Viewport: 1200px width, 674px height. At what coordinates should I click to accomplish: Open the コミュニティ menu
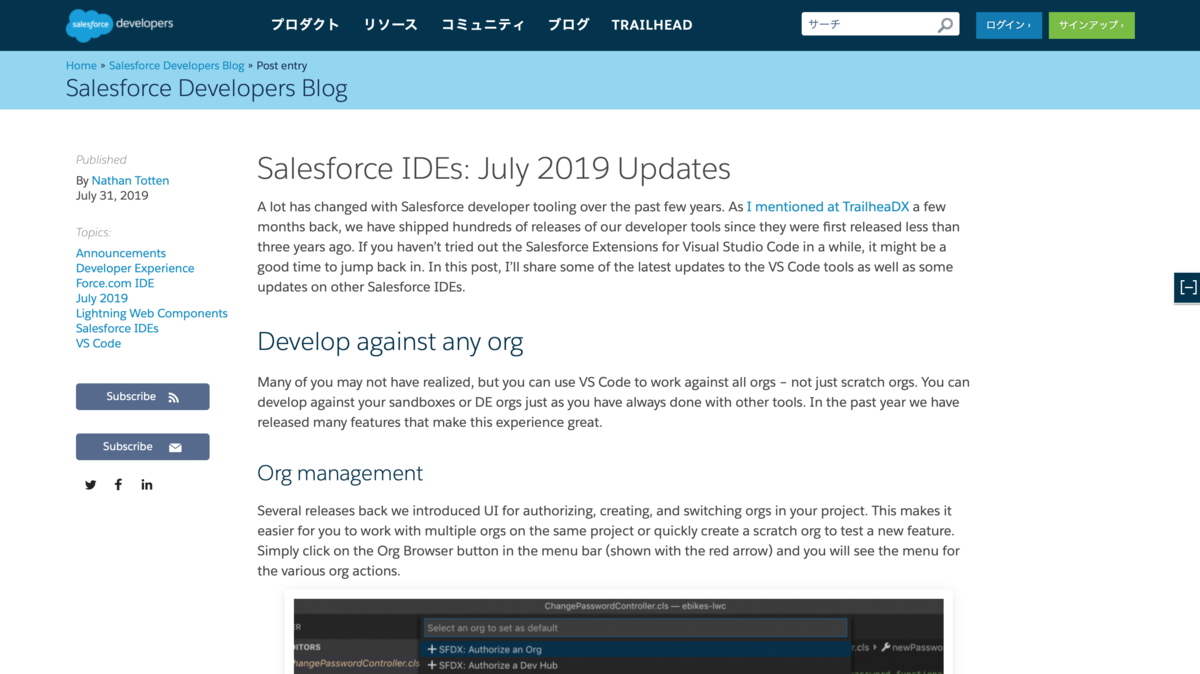point(483,25)
